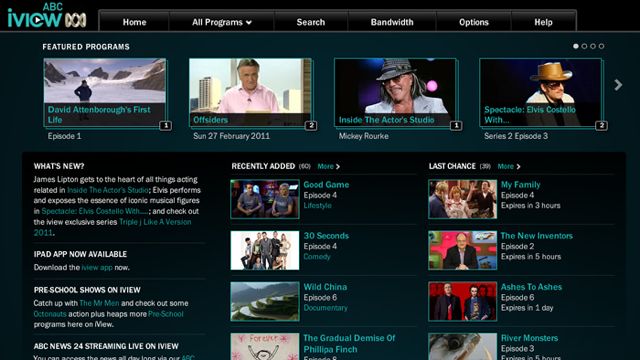Click the Ashes To Ashes title link
This screenshot has width=640, height=360.
point(531,287)
